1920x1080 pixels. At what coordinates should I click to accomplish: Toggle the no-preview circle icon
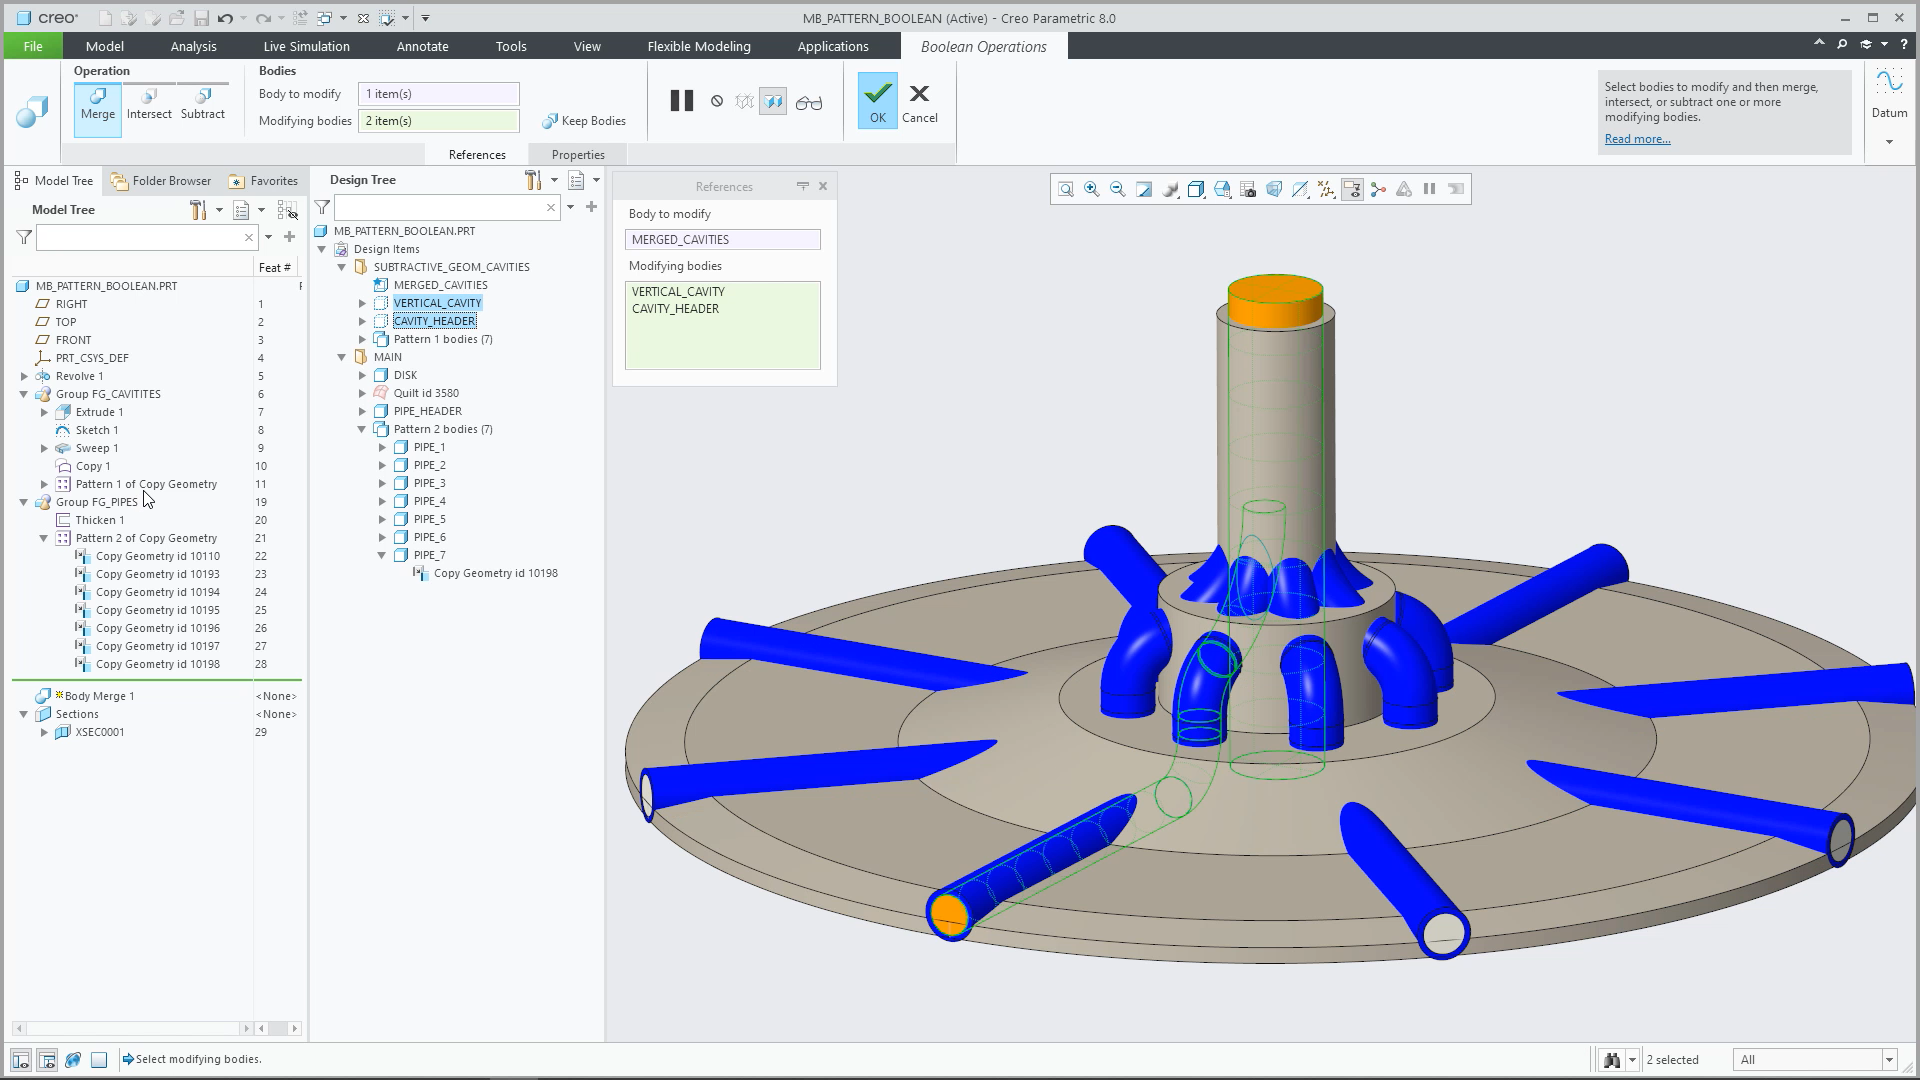717,101
